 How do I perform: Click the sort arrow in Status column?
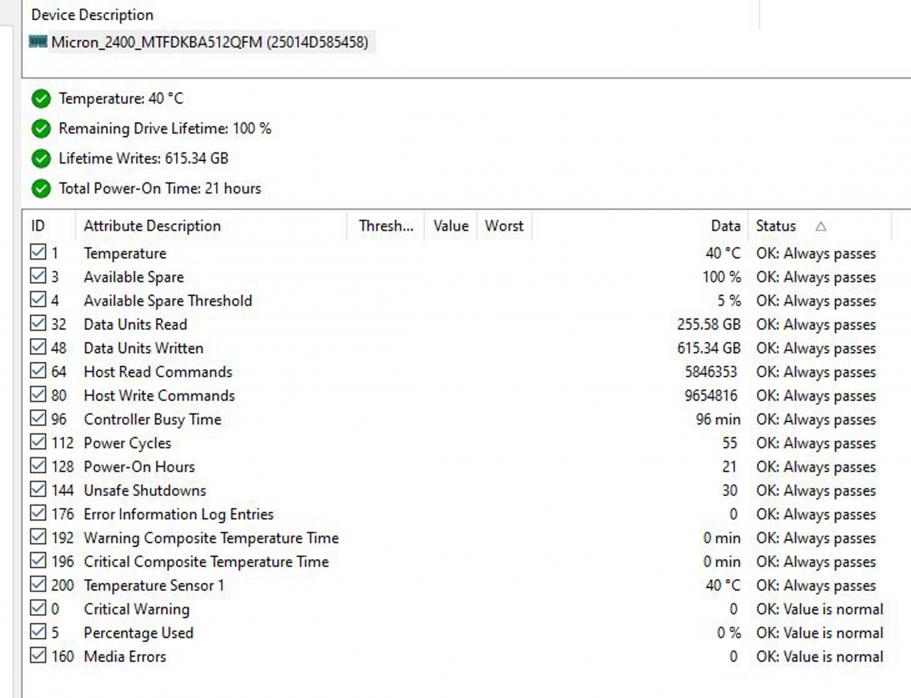[x=821, y=227]
